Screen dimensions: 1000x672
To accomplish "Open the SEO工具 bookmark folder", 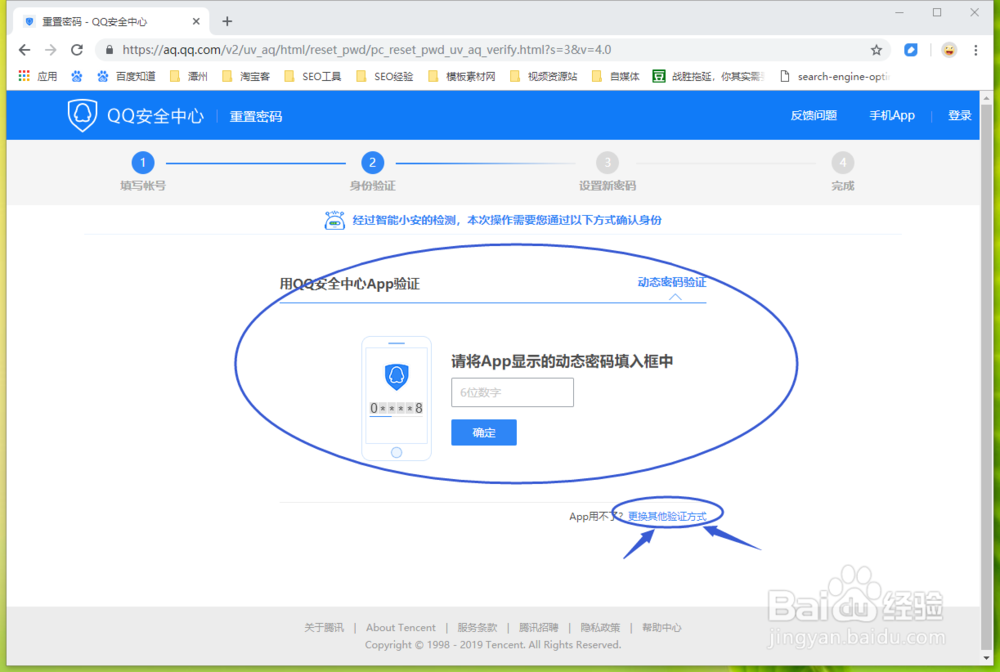I will tap(312, 77).
